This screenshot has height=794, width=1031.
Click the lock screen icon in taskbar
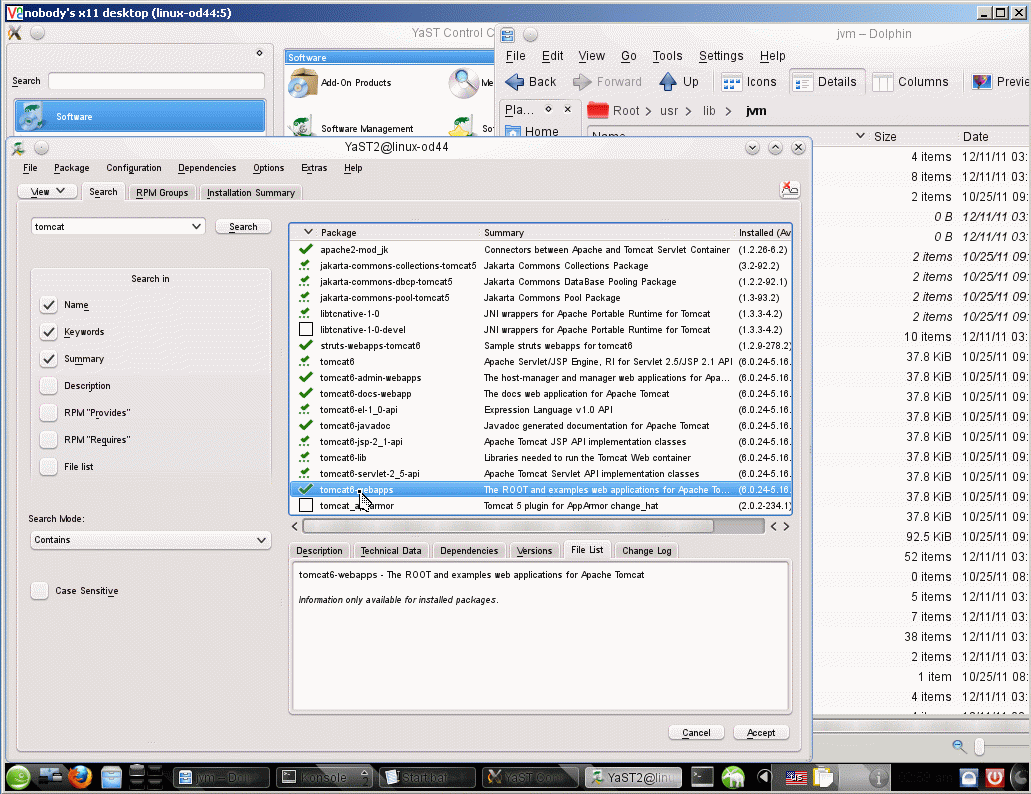coord(969,778)
